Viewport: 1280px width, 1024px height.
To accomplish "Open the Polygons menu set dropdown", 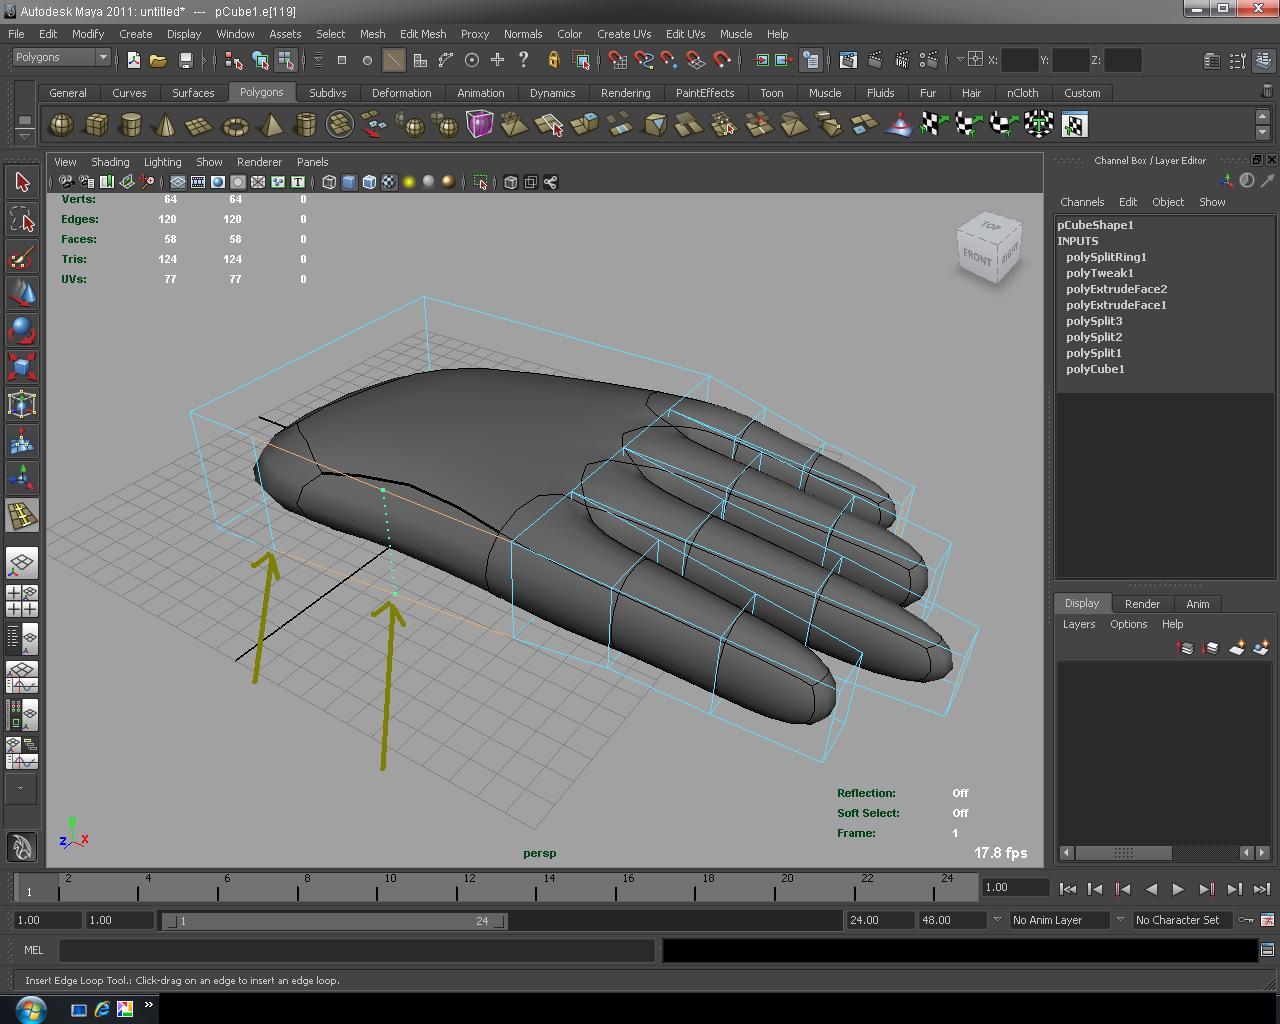I will click(x=61, y=58).
